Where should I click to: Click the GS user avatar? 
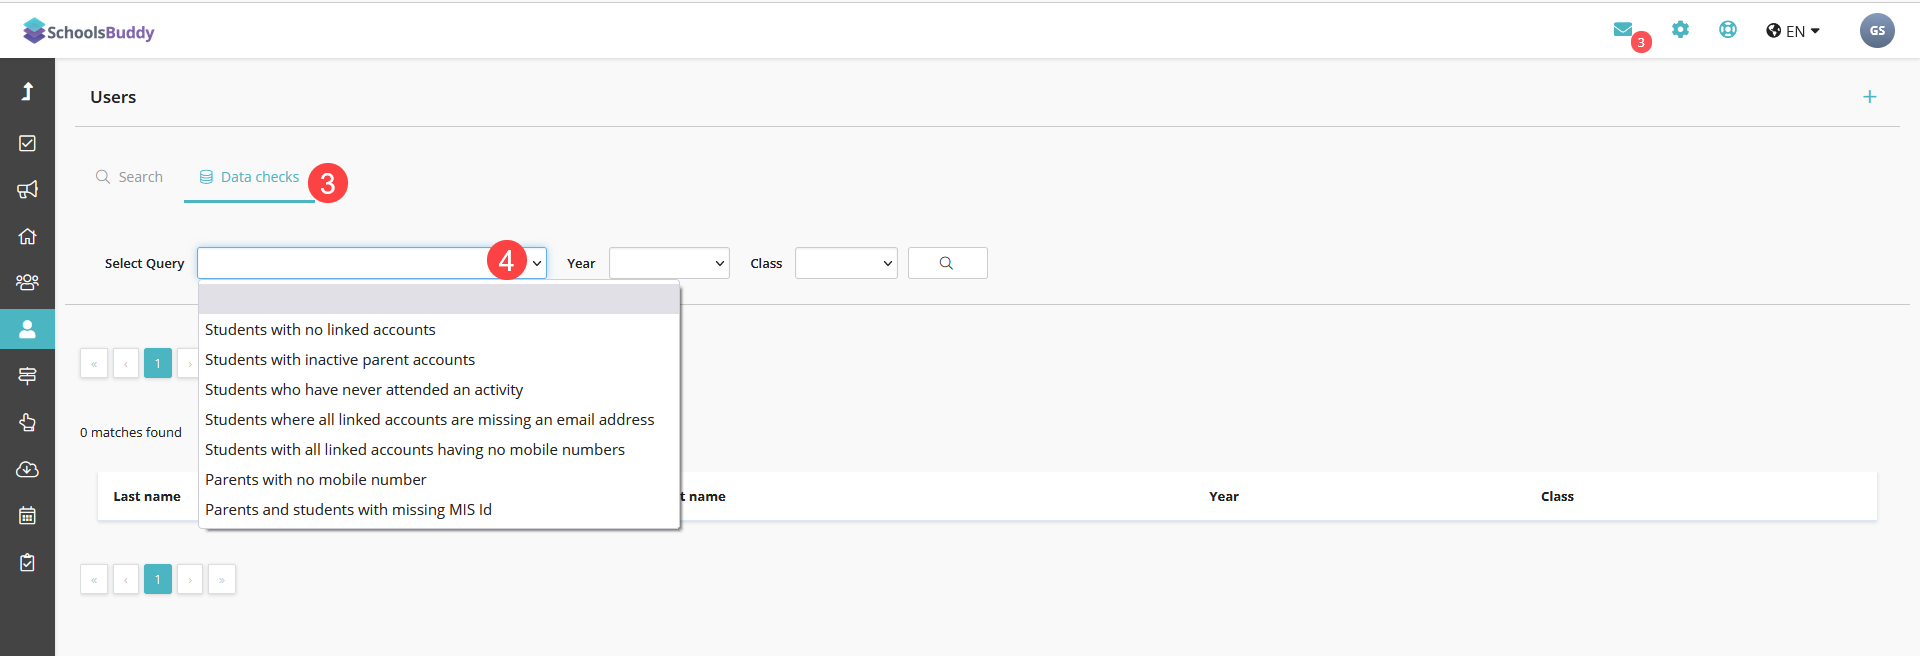click(1877, 31)
